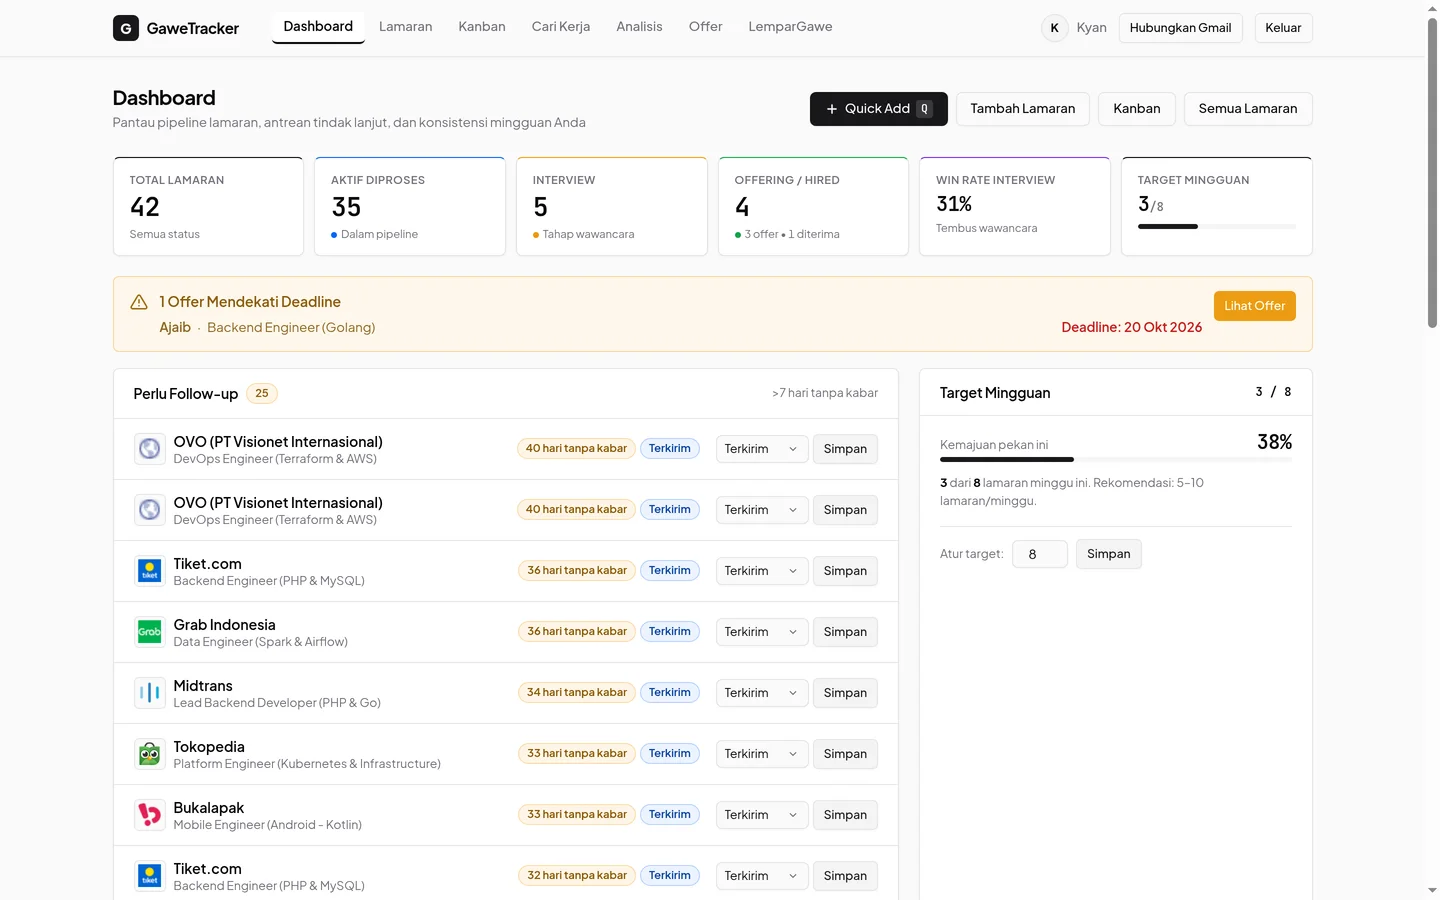Image resolution: width=1440 pixels, height=900 pixels.
Task: Click the progress bar in Target Mingguan card
Action: [x=1216, y=227]
